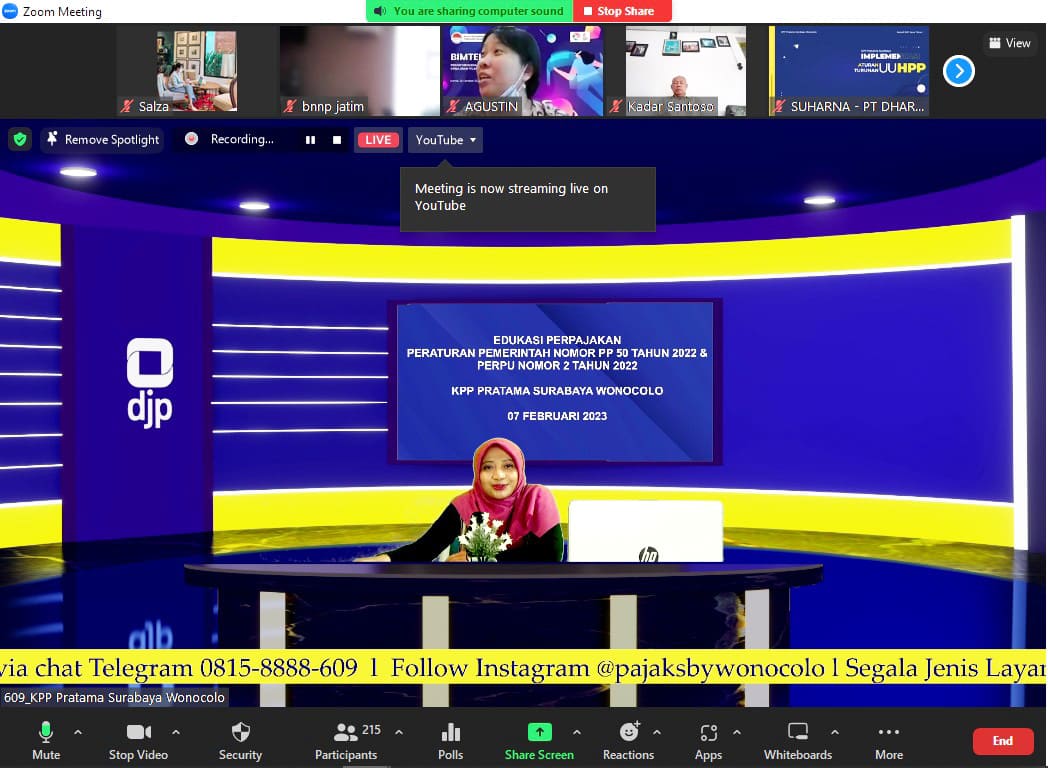
Task: Expand video options arrow beside Stop Video
Action: pyautogui.click(x=187, y=732)
